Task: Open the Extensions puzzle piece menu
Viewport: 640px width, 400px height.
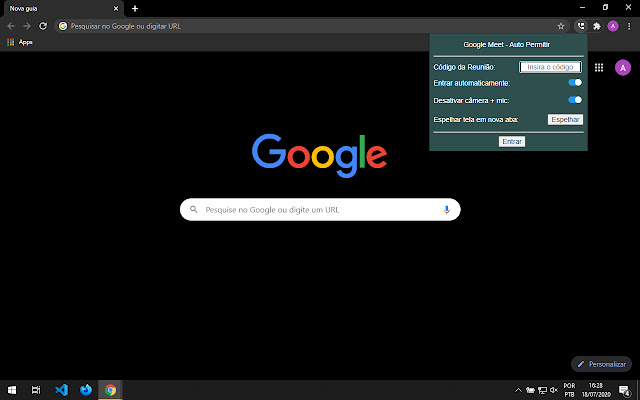Action: click(x=597, y=26)
